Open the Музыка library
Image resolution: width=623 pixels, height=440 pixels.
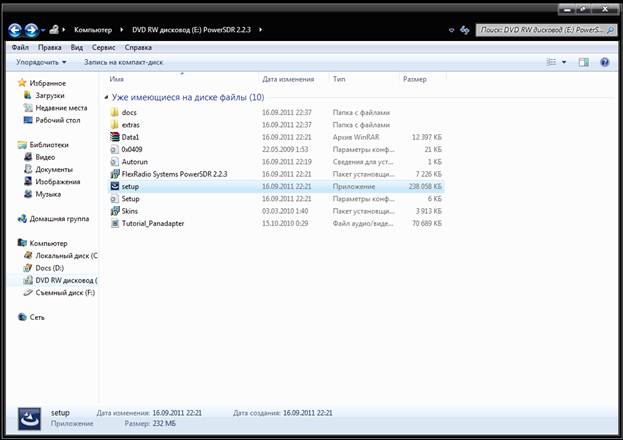pyautogui.click(x=43, y=194)
